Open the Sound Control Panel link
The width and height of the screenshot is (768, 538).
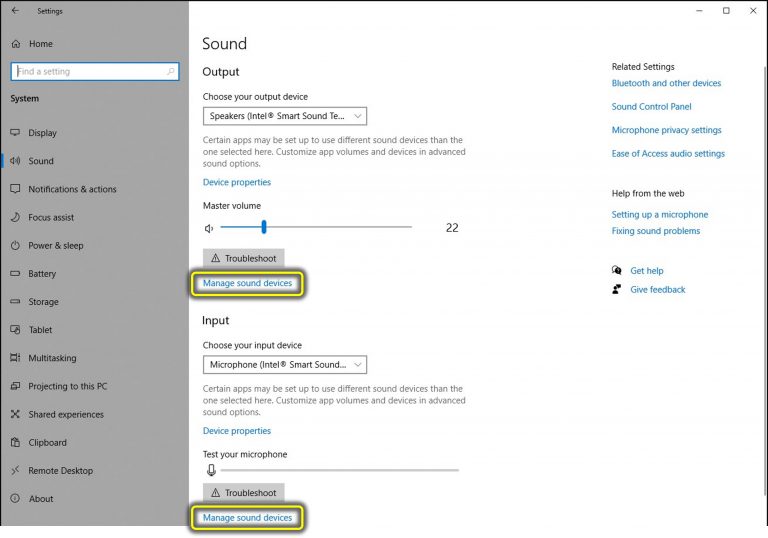[x=651, y=107]
